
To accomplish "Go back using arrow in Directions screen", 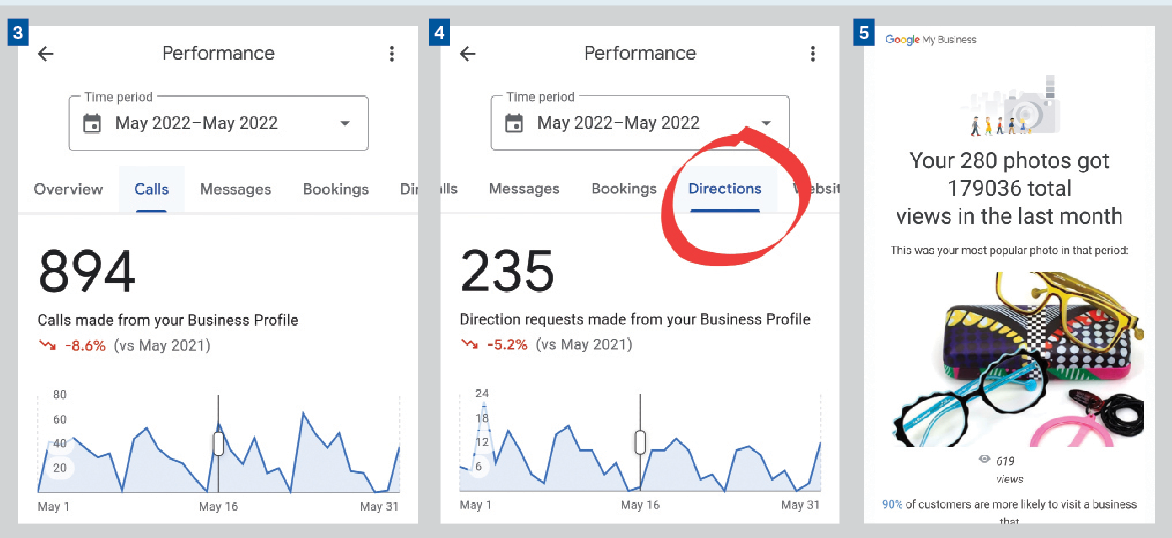I will pyautogui.click(x=467, y=54).
